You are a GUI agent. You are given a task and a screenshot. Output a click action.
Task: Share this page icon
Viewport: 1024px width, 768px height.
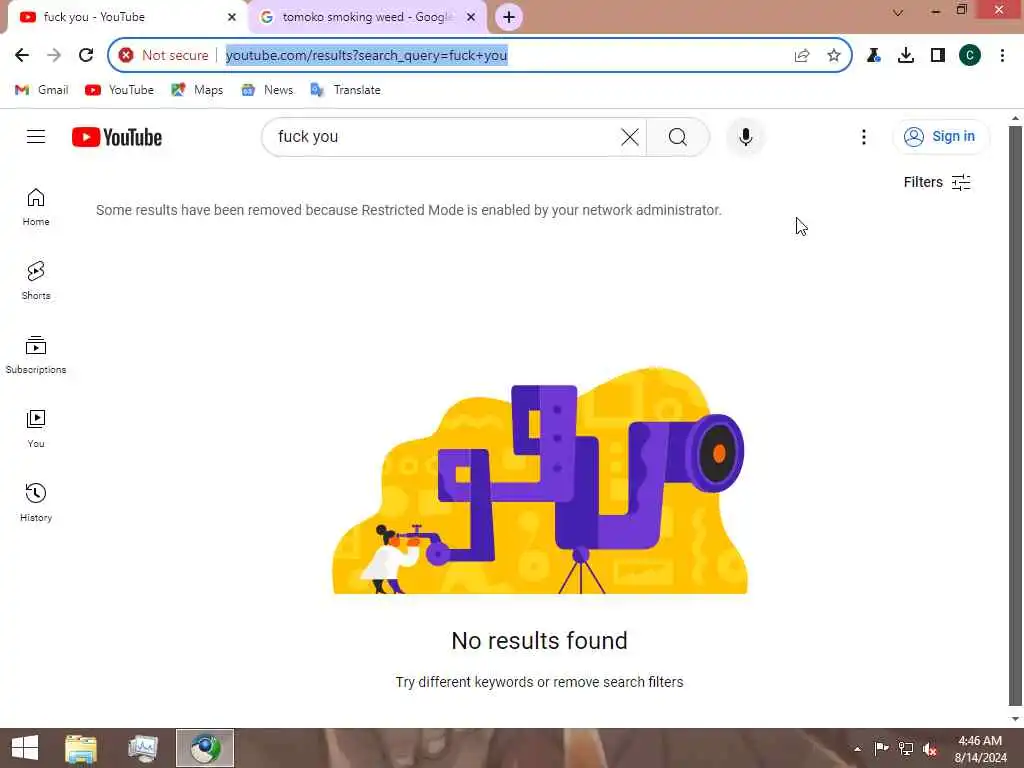pos(802,56)
